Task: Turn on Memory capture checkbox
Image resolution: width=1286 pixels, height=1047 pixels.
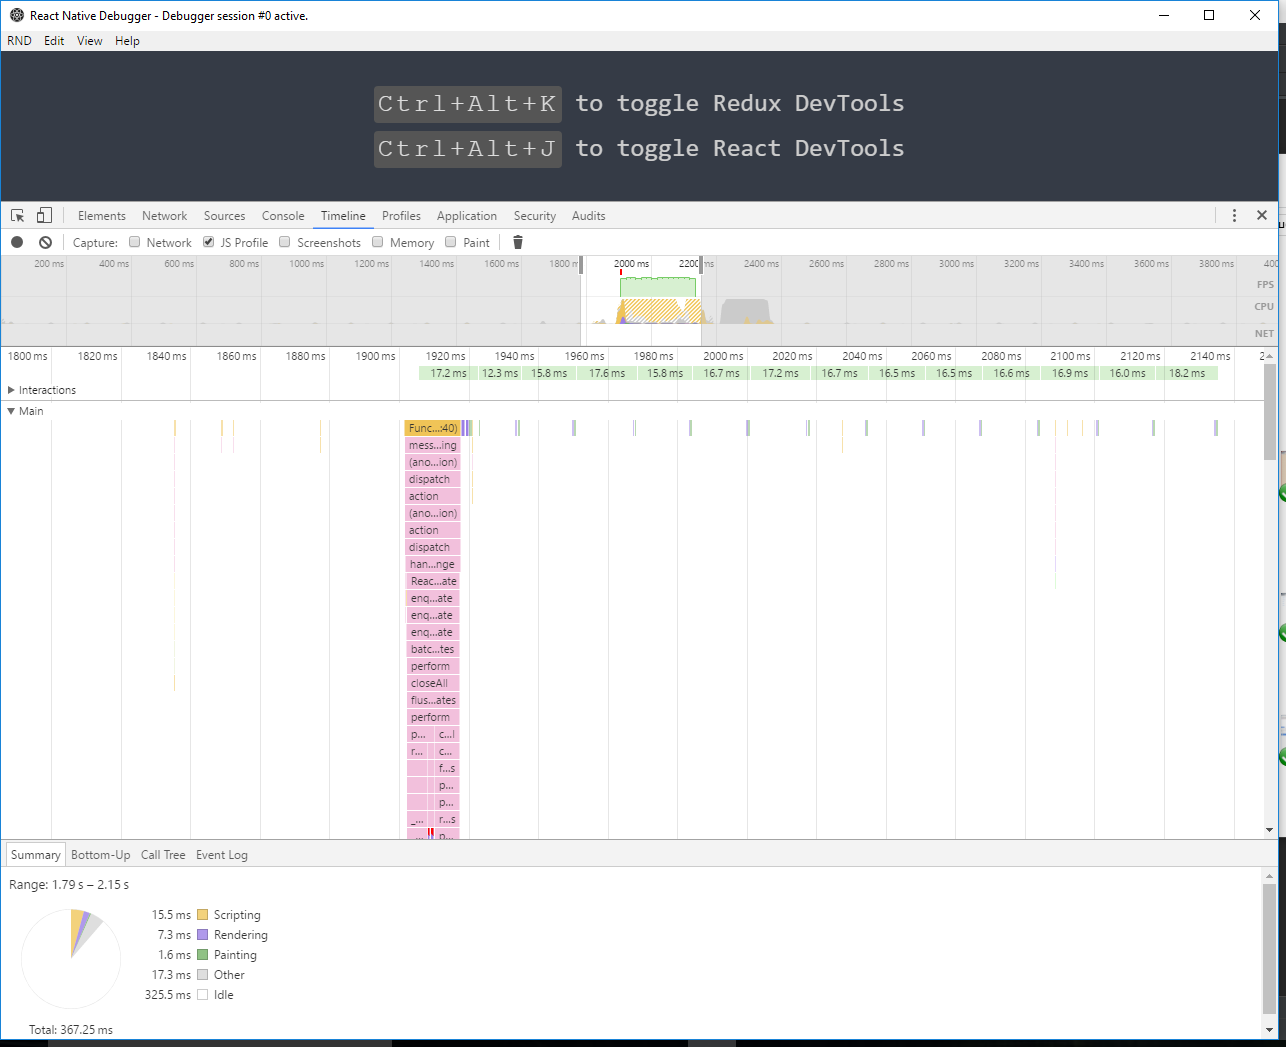Action: point(378,242)
